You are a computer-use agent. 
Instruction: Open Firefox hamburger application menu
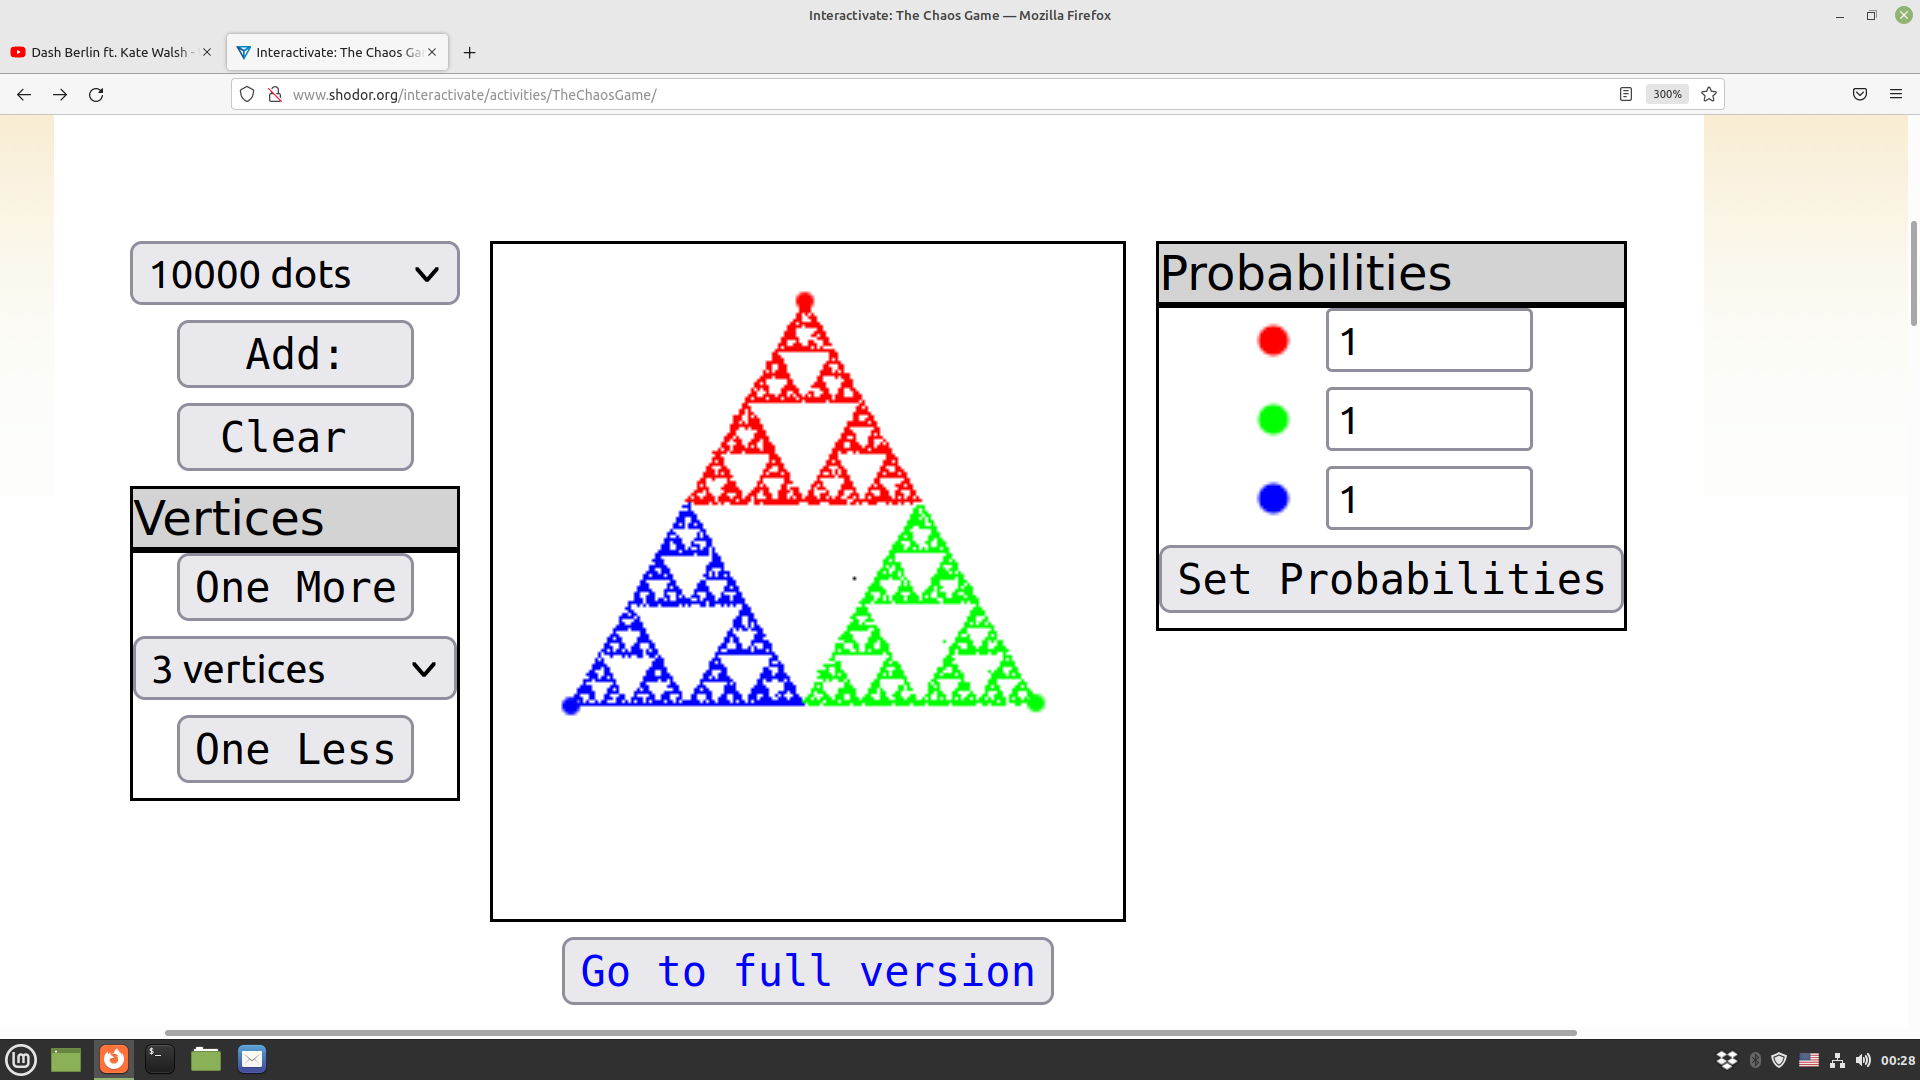(x=1896, y=94)
